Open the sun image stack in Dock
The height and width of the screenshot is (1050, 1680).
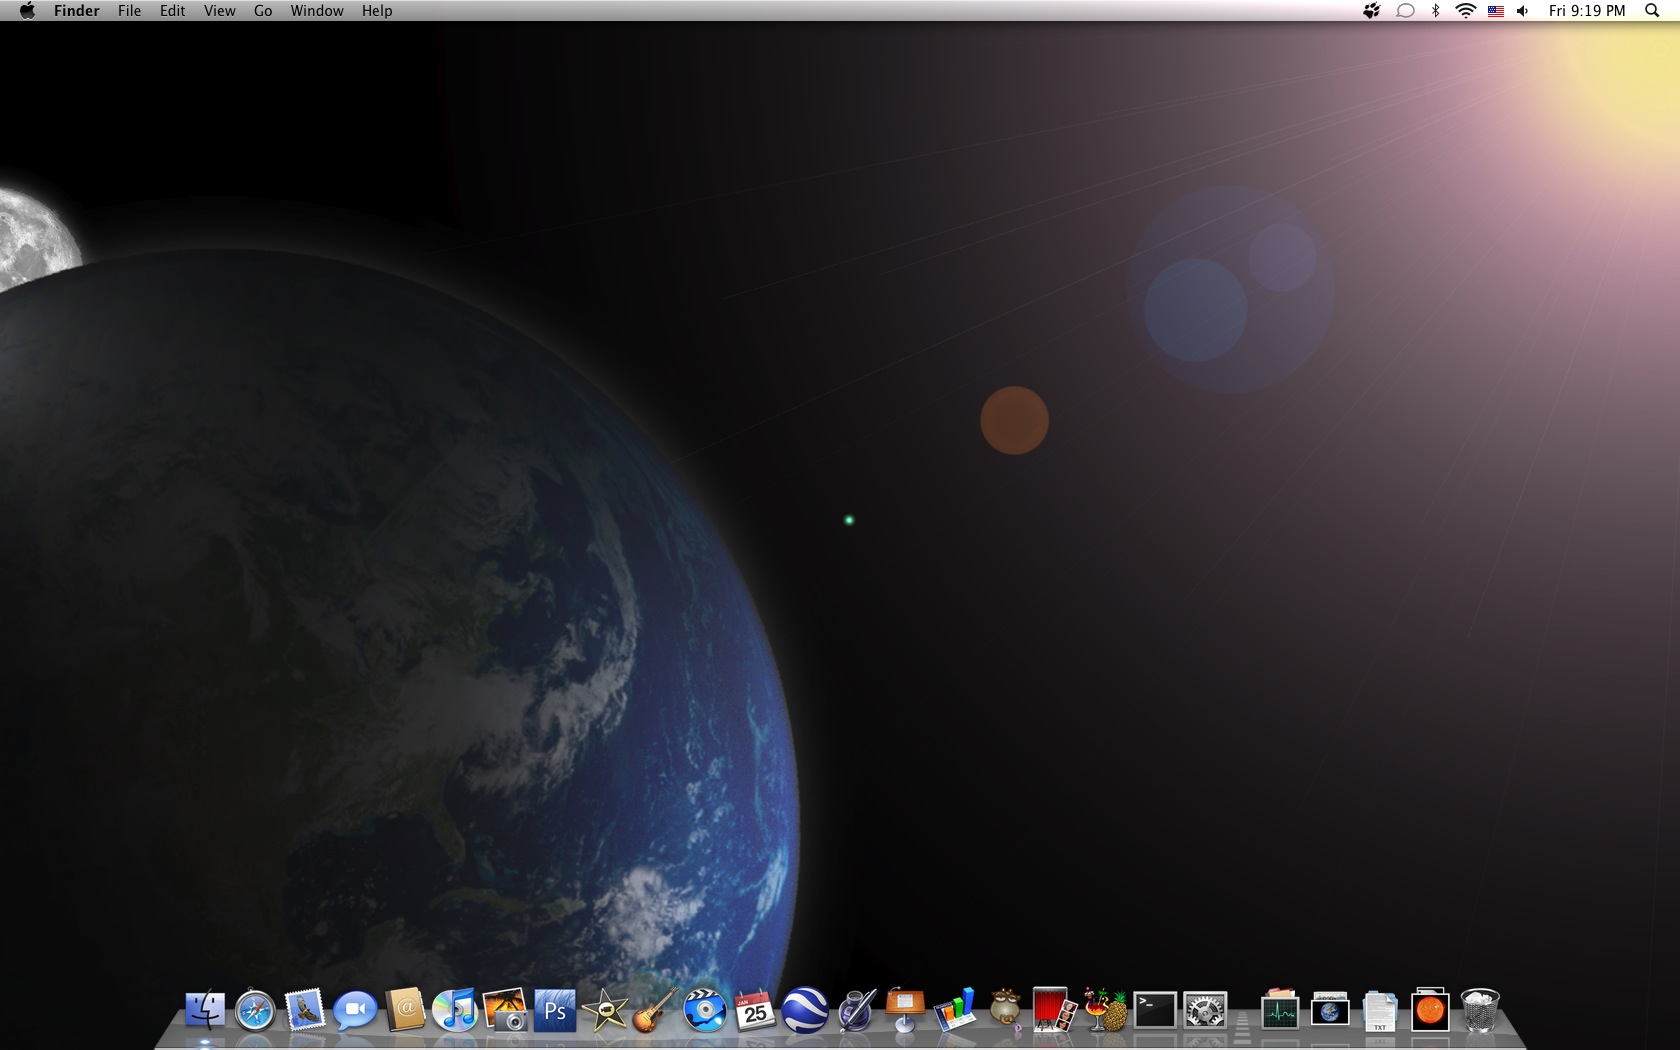click(1430, 1010)
